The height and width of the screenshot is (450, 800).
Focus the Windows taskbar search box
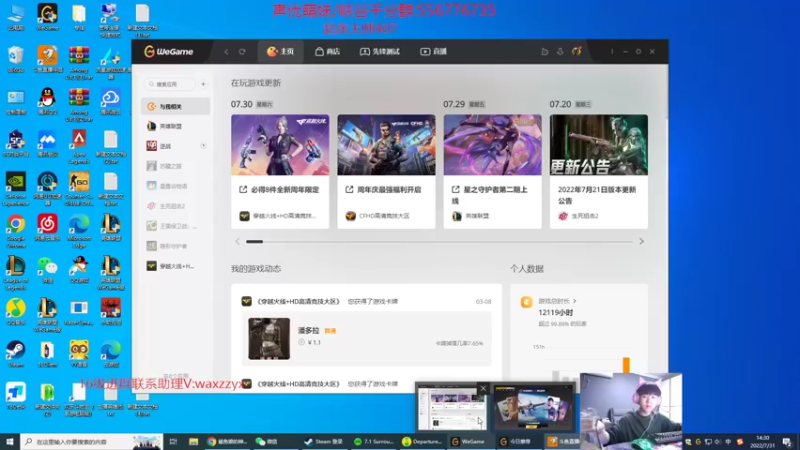pos(92,441)
